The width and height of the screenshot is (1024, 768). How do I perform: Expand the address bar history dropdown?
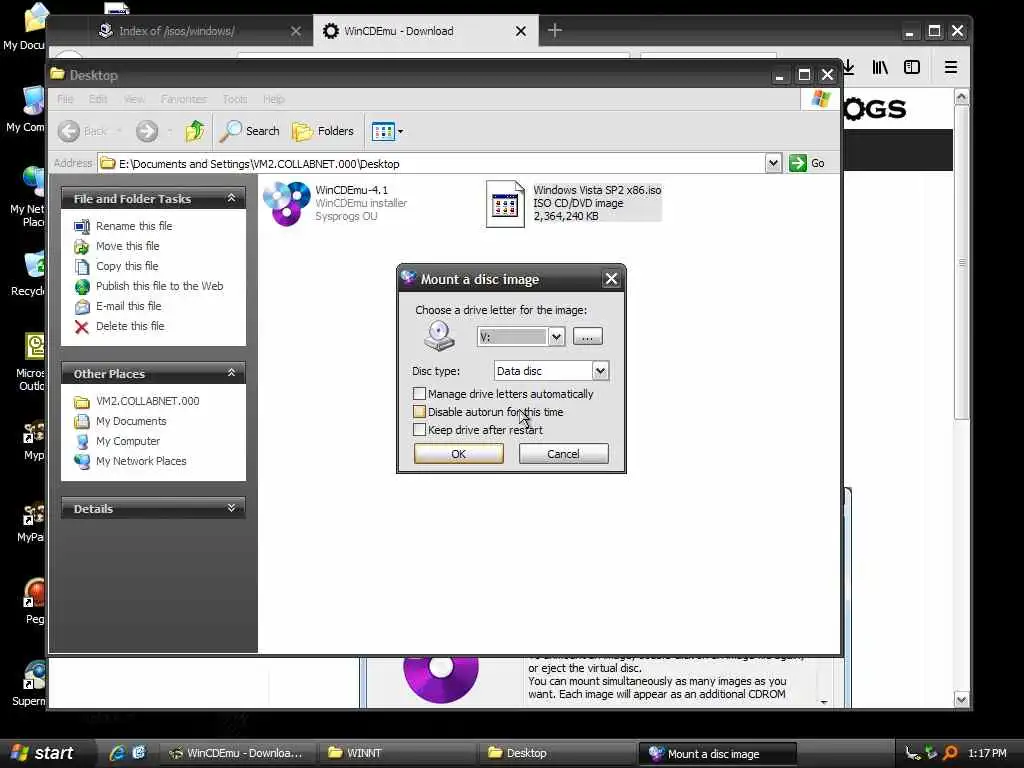773,163
